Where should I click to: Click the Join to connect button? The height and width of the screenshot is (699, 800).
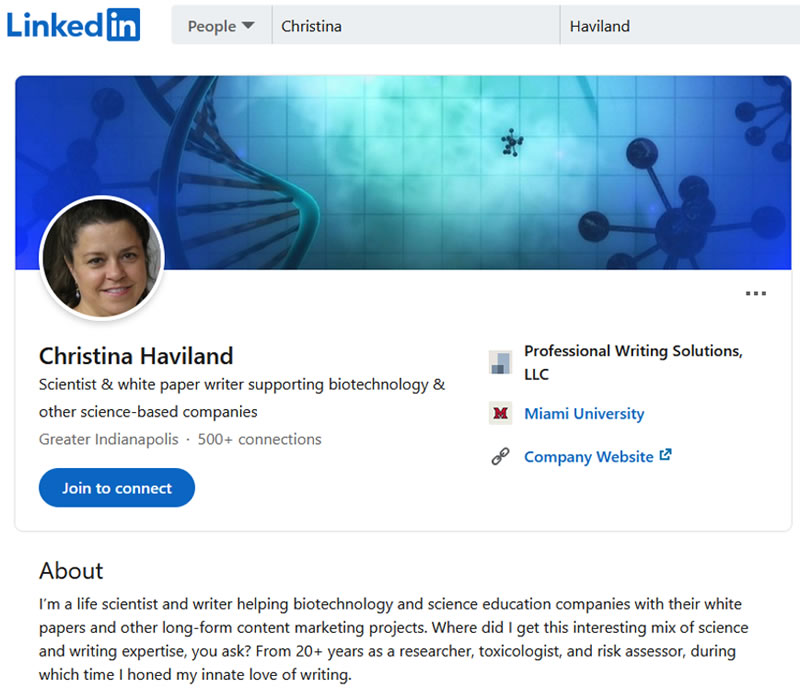coord(116,489)
